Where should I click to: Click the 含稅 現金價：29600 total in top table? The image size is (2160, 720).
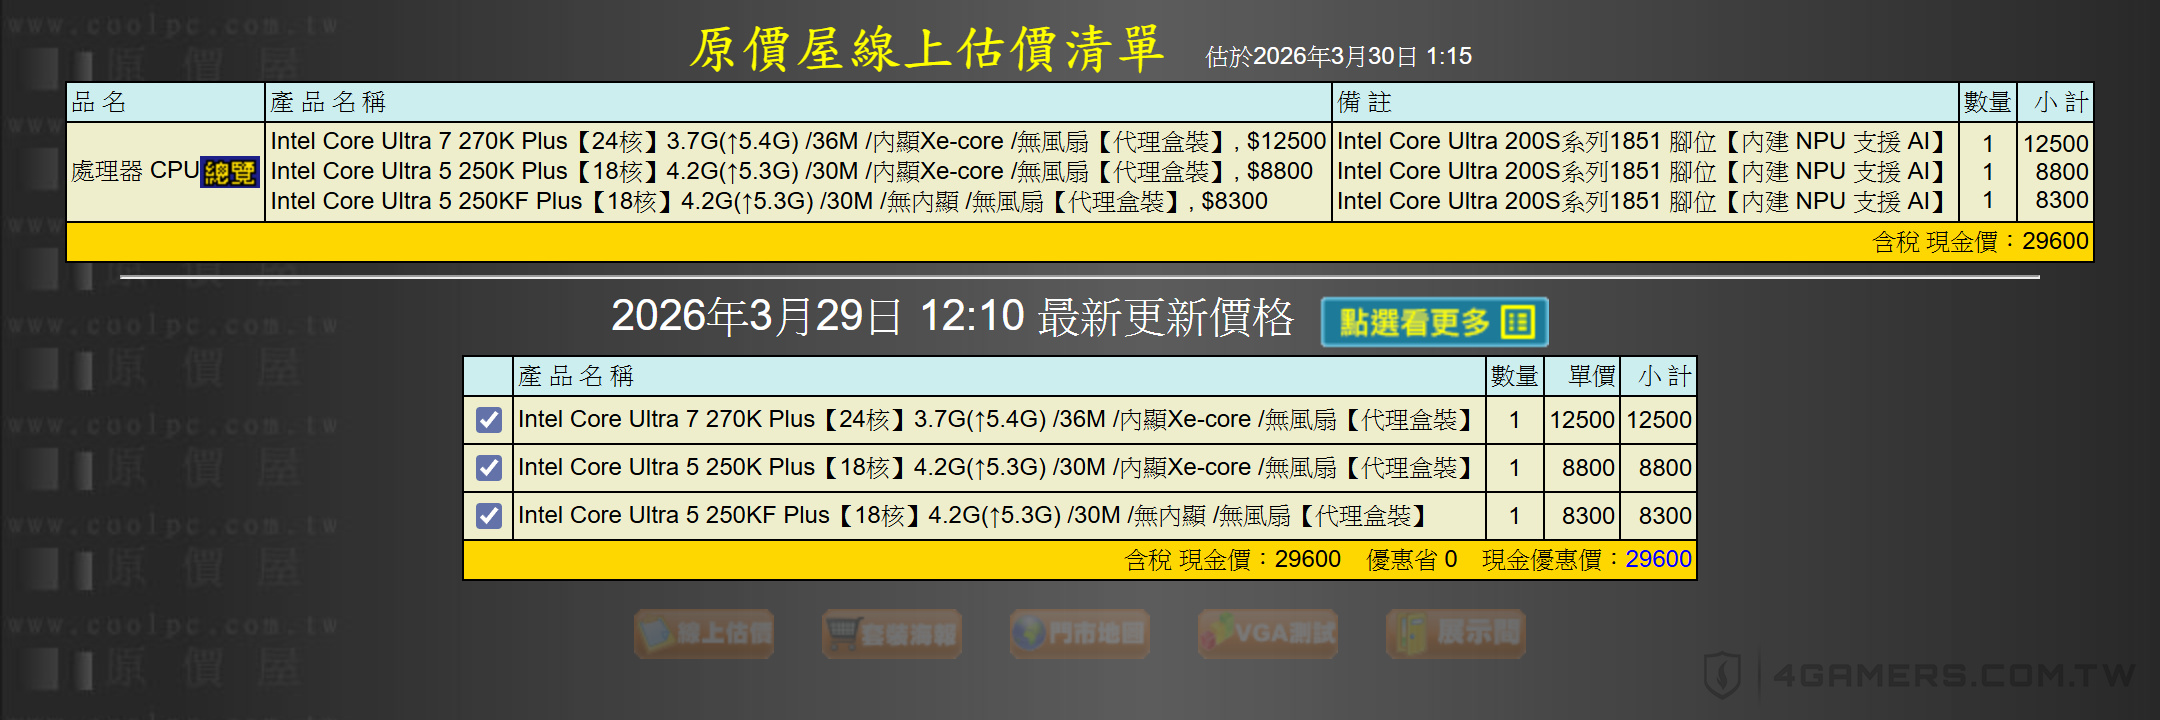coord(1980,242)
